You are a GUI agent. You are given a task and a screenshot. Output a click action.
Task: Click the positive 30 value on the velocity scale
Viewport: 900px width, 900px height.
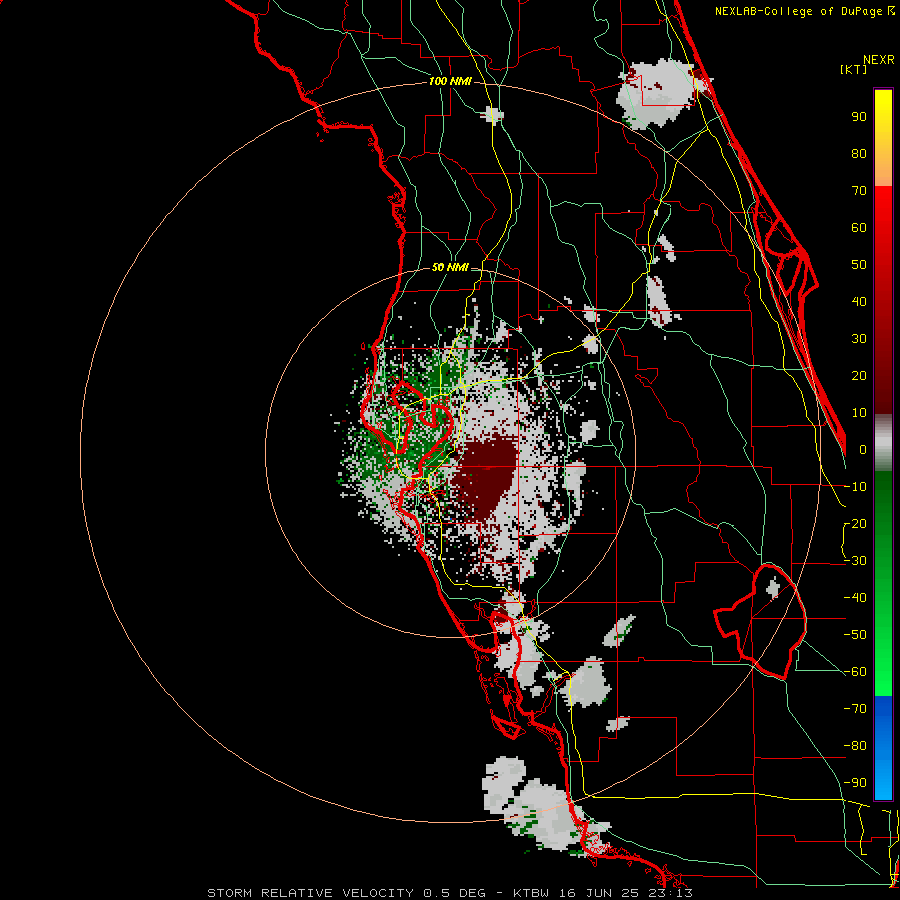pyautogui.click(x=859, y=339)
